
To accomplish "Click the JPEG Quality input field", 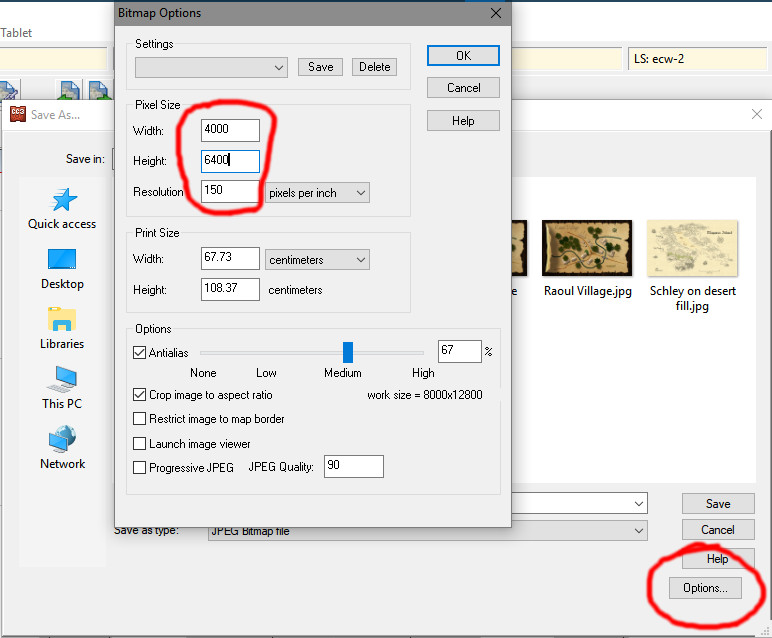I will click(x=353, y=467).
